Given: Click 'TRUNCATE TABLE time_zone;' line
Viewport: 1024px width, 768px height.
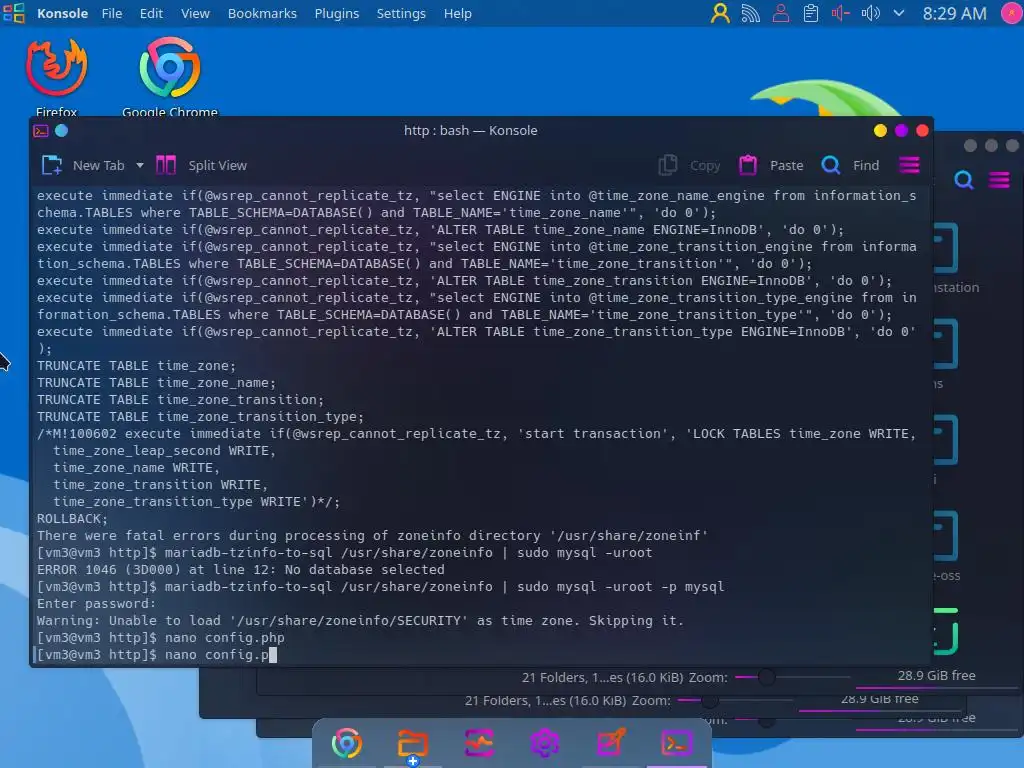Looking at the screenshot, I should (136, 366).
